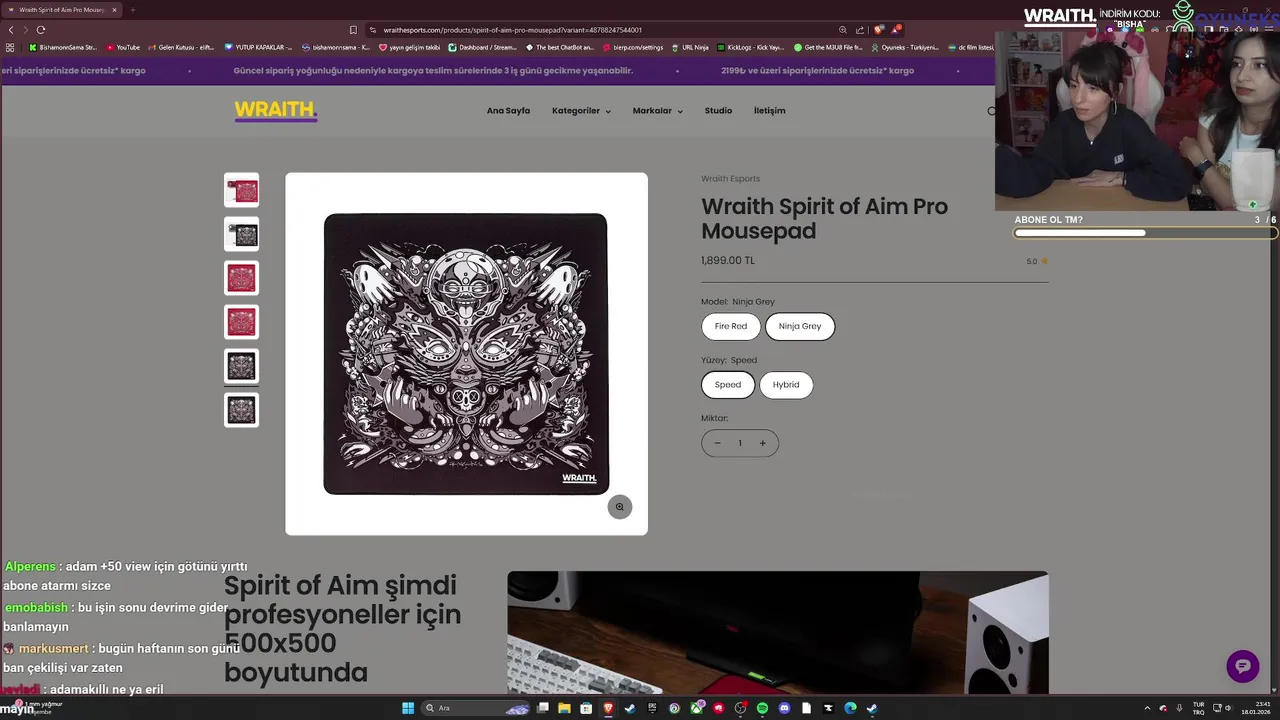Viewport: 1280px width, 720px height.
Task: Select the fifth grey mousepad thumbnail
Action: point(241,366)
